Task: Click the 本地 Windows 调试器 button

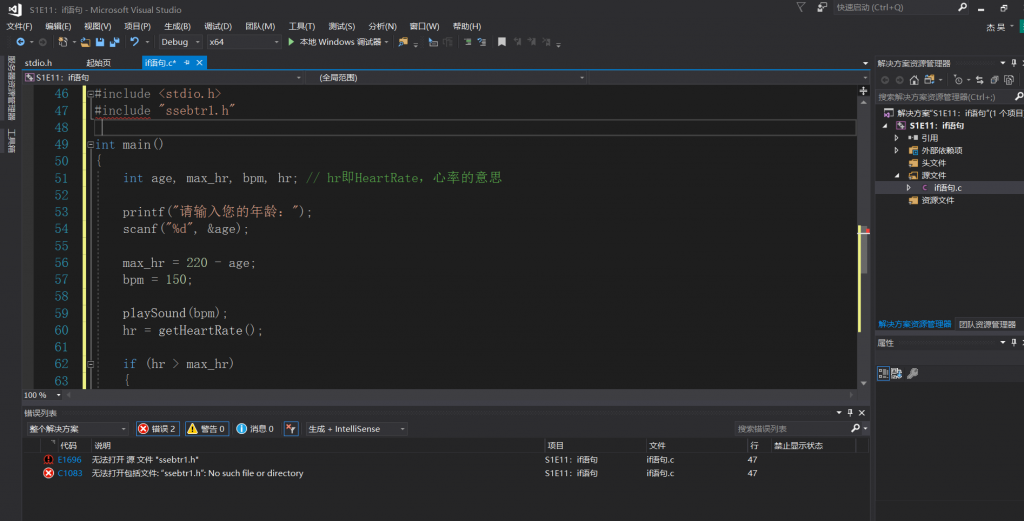Action: tap(338, 42)
